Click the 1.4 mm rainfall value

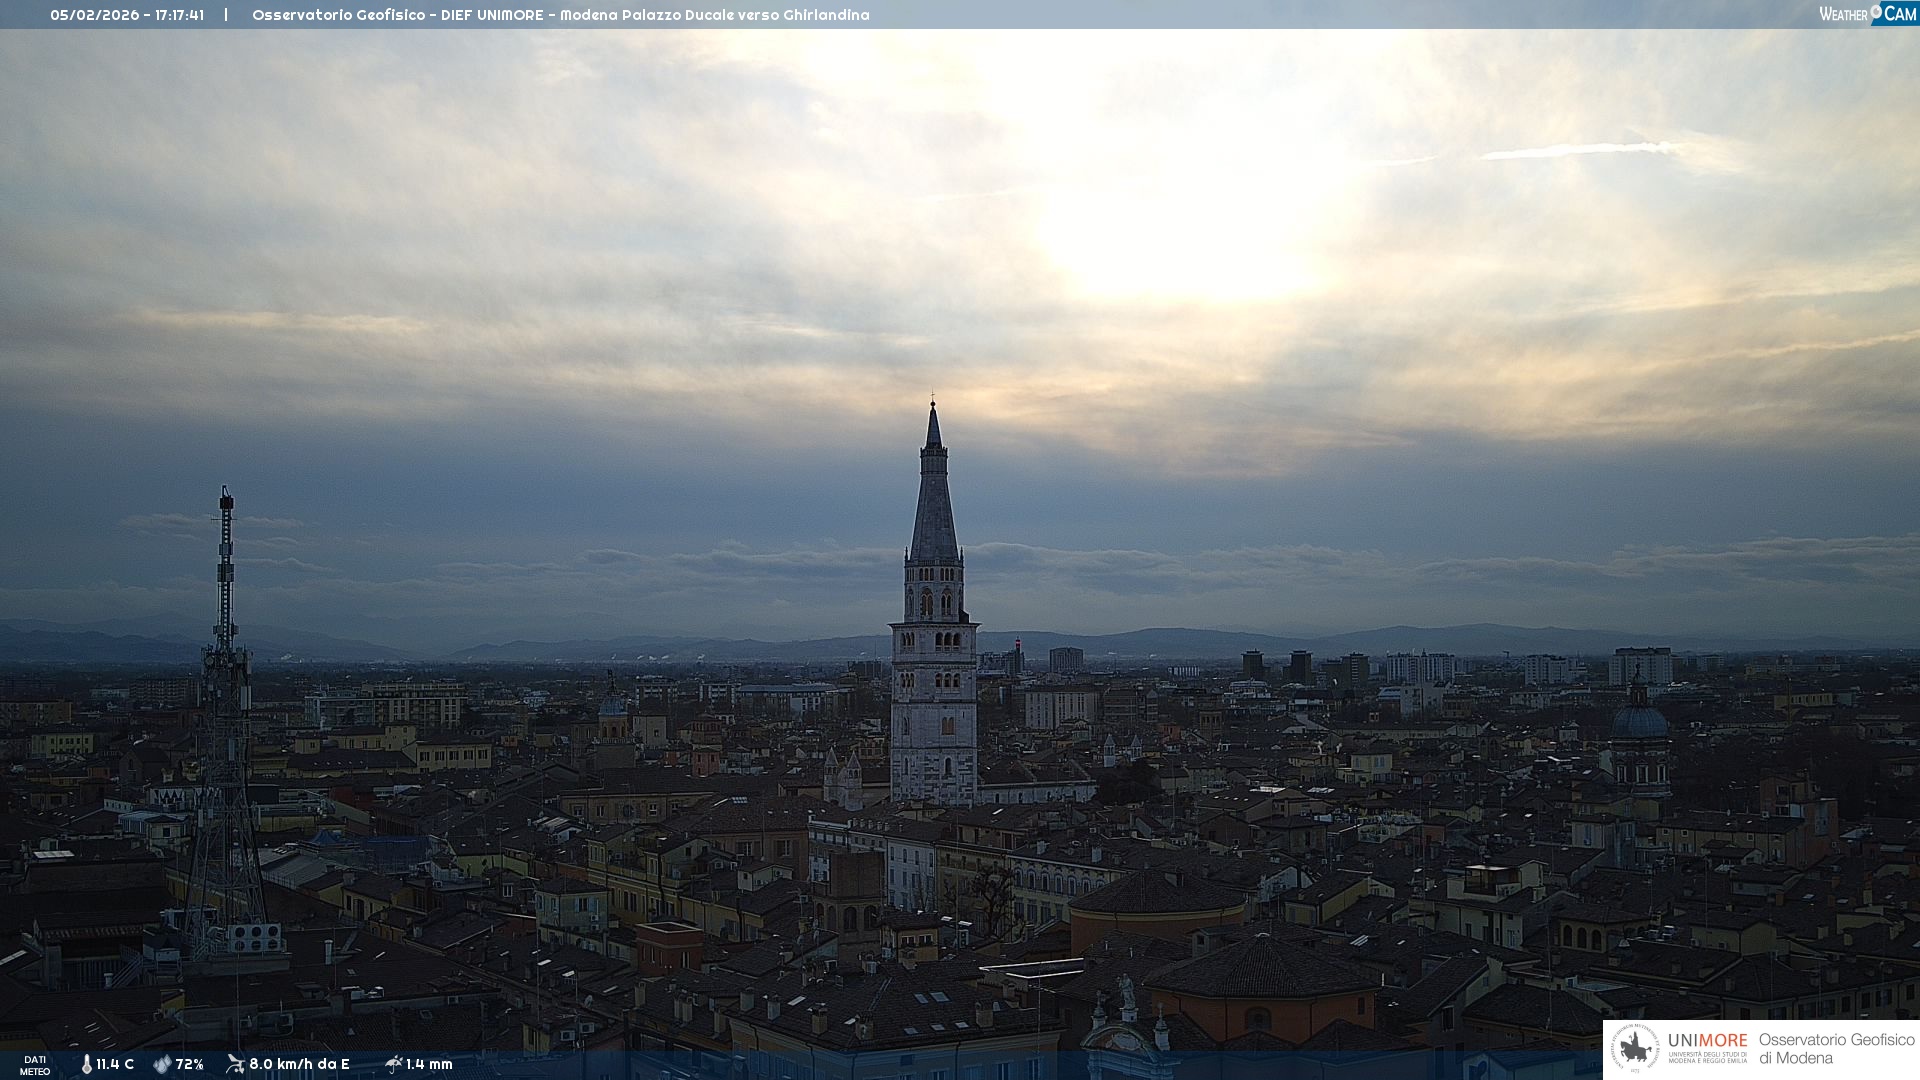429,1064
